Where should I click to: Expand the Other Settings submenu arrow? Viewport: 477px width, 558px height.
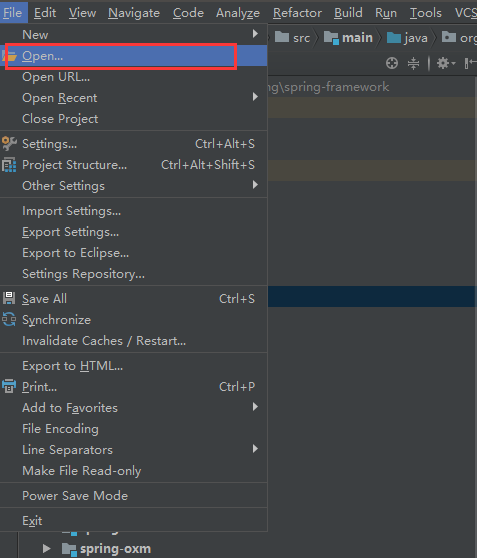click(x=255, y=185)
